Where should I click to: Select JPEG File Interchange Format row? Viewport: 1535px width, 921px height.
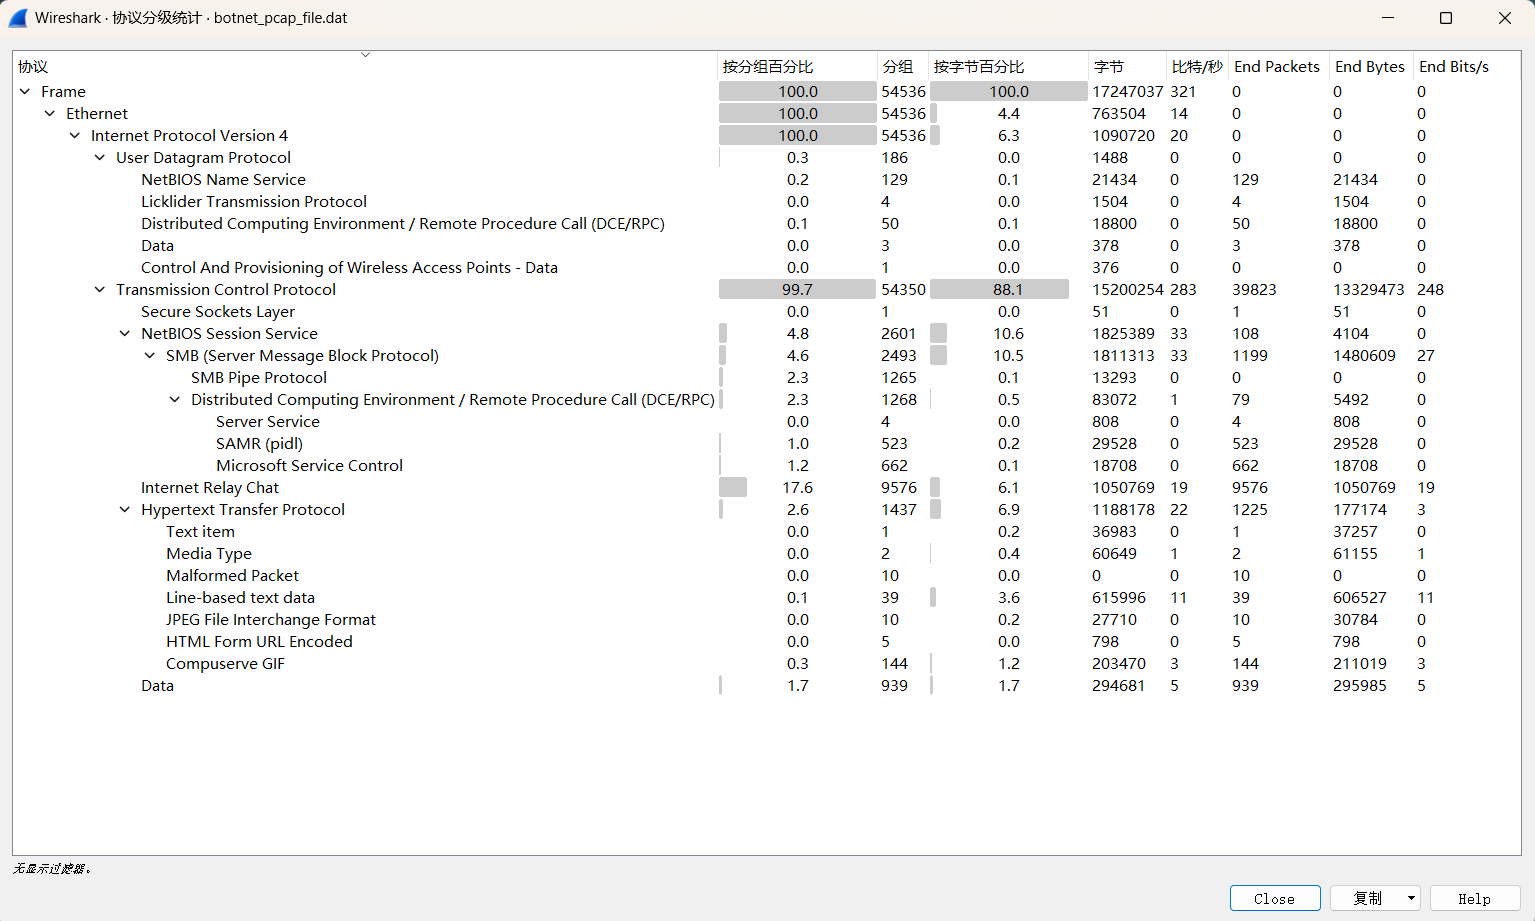(x=767, y=620)
